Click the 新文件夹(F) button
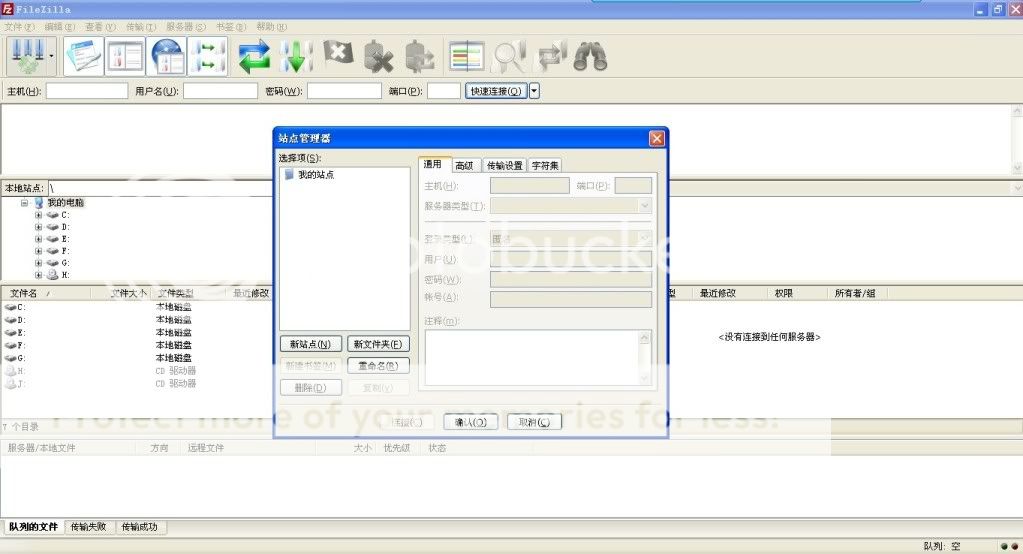This screenshot has height=554, width=1023. pos(378,344)
